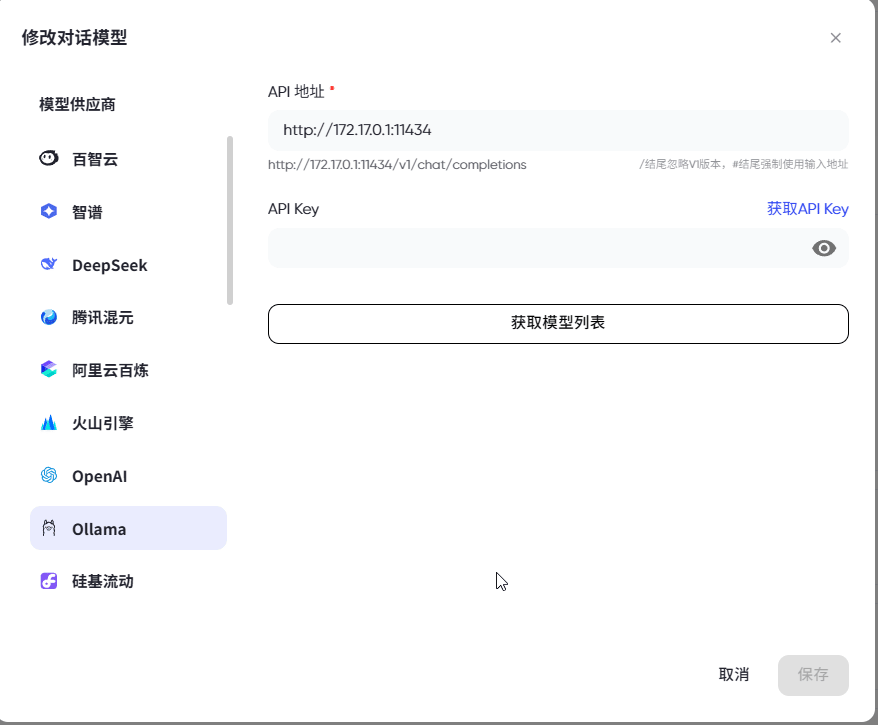
Task: Click the API 地址 input field
Action: coord(557,129)
